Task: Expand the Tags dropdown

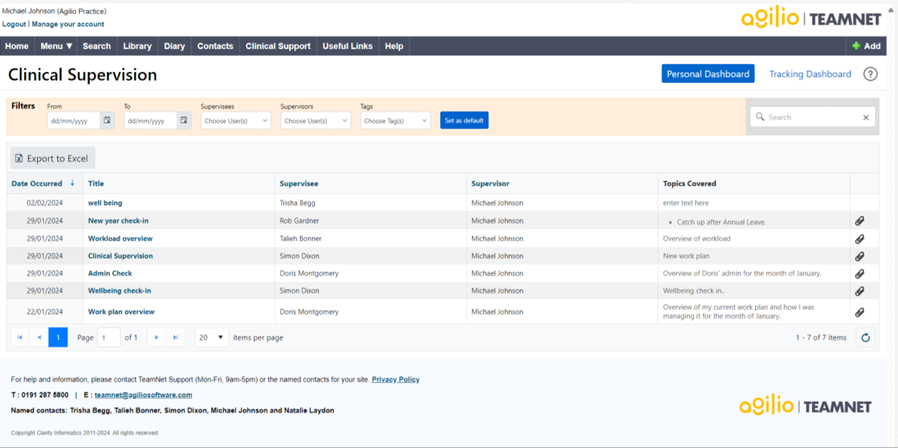Action: pyautogui.click(x=395, y=121)
